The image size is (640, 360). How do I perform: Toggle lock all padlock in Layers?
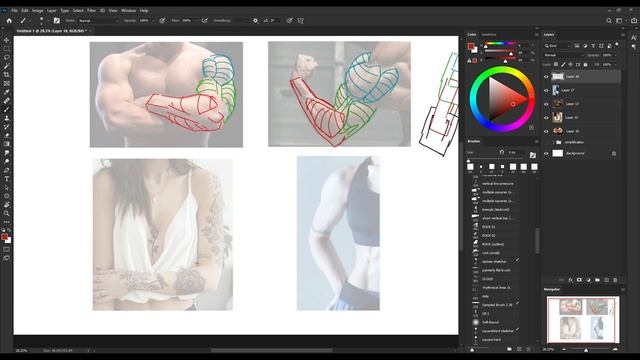585,64
